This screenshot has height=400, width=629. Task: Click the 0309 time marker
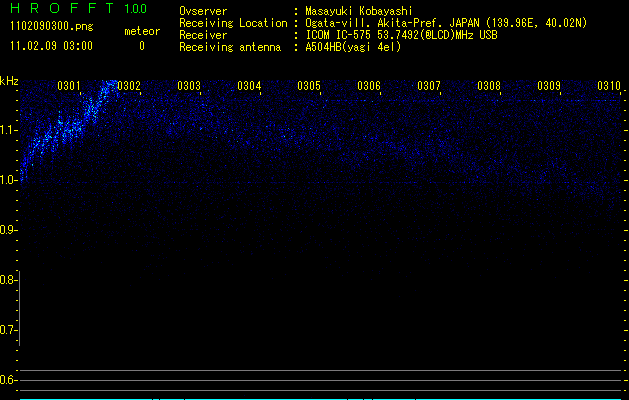pos(549,86)
